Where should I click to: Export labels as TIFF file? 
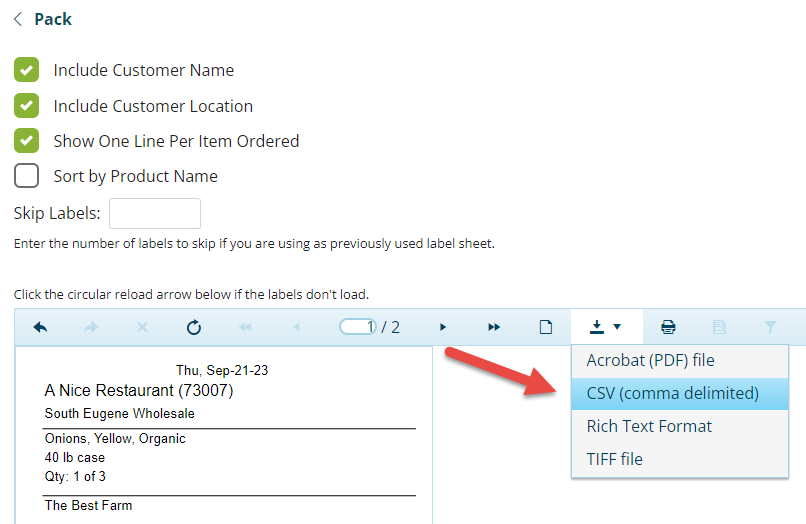coord(614,459)
